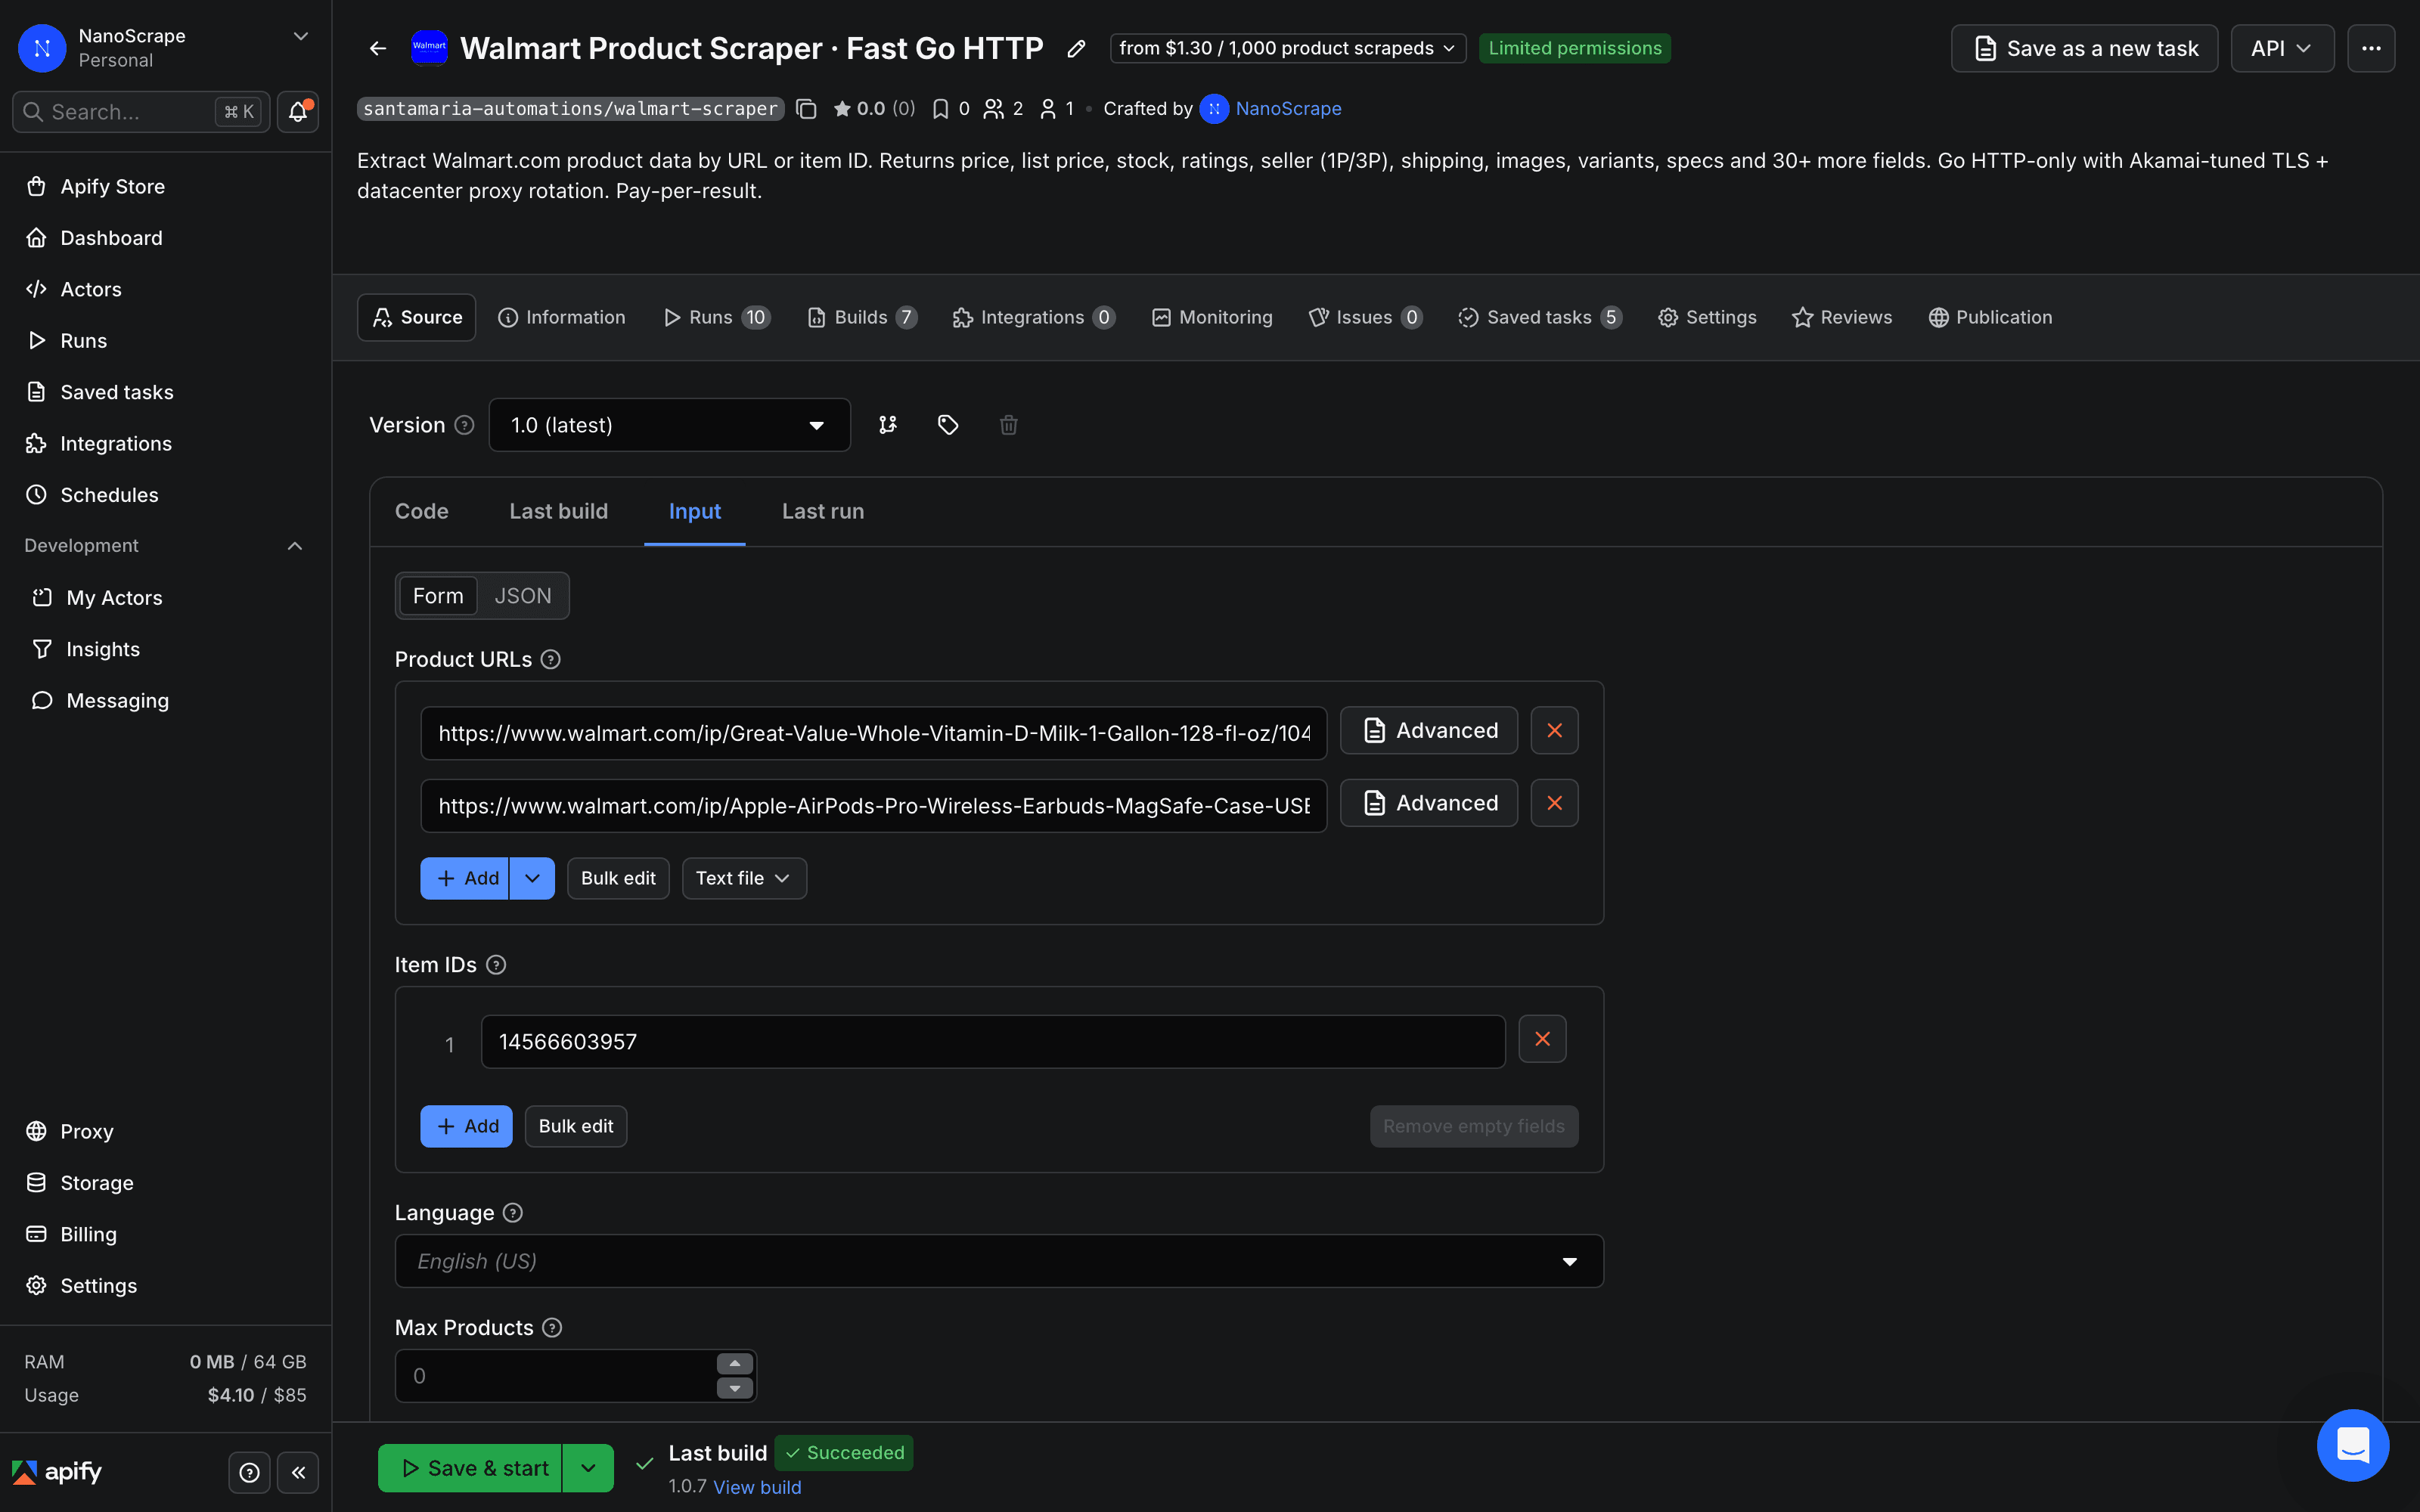Collapse the sidebar with double chevron
Image resolution: width=2420 pixels, height=1512 pixels.
[x=298, y=1472]
